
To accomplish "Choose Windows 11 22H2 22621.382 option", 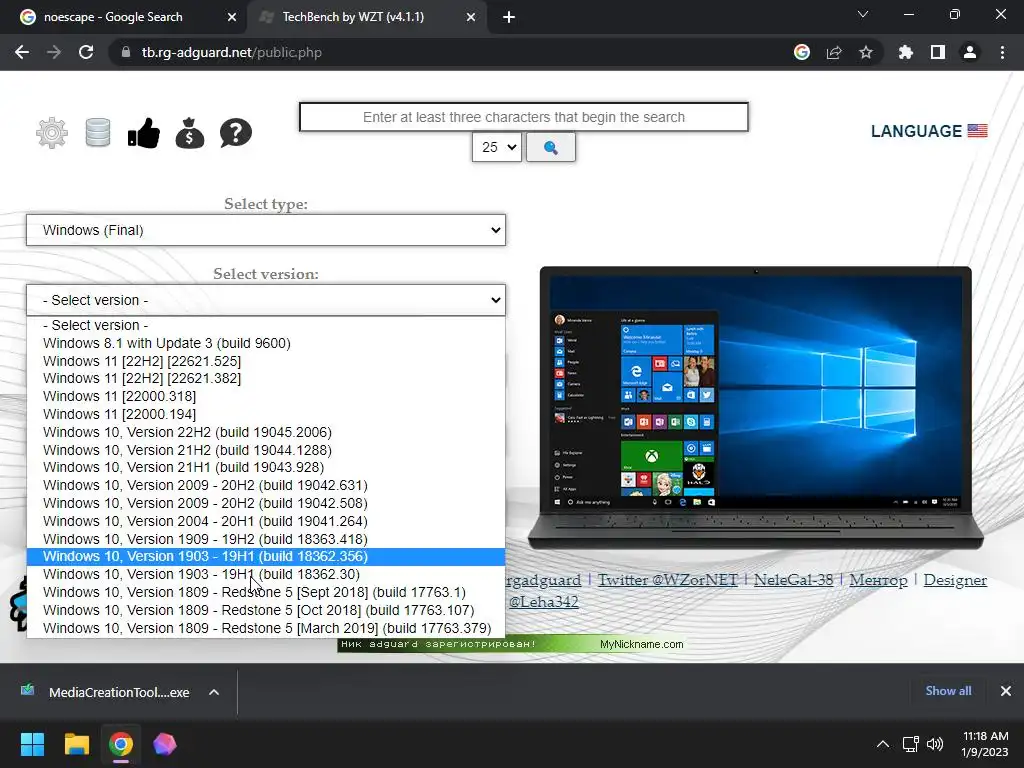I will pos(266,378).
